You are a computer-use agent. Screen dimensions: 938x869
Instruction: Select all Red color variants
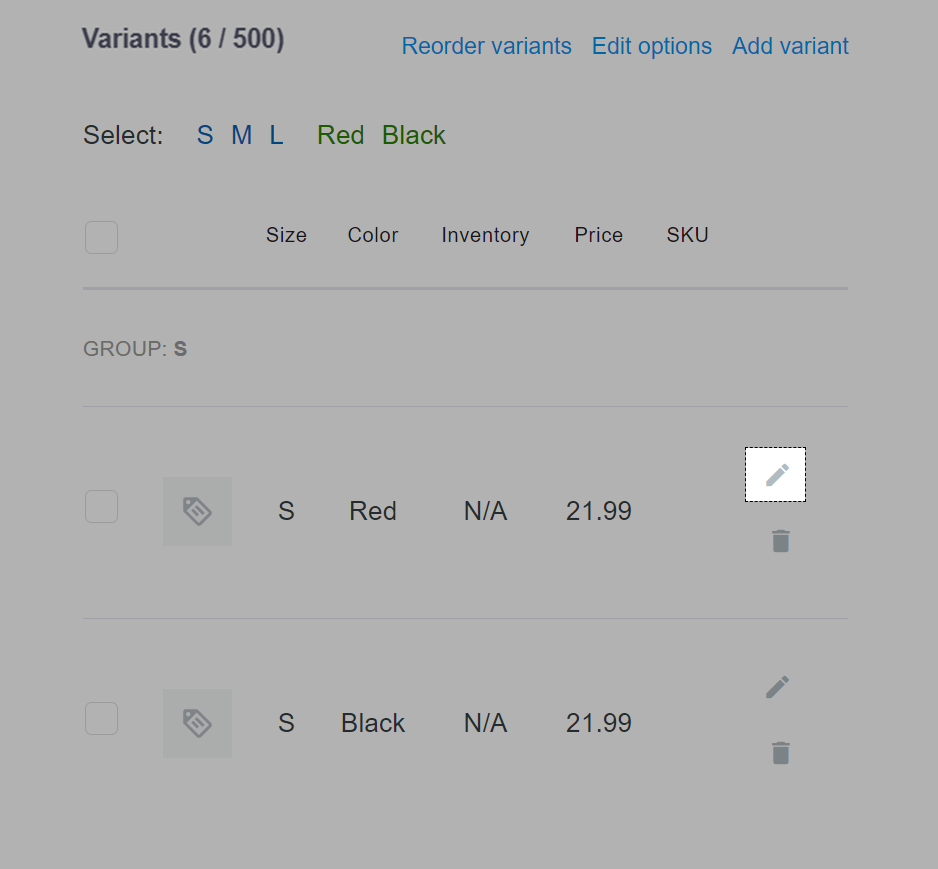340,135
